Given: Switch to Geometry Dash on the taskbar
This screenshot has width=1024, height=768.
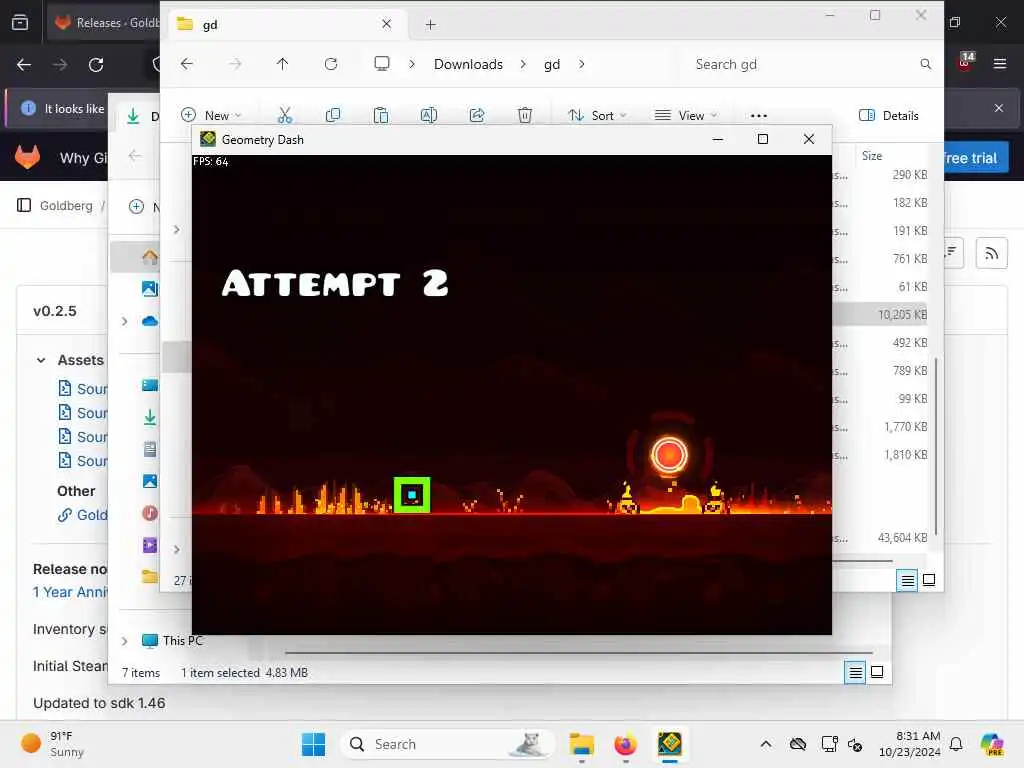Looking at the screenshot, I should [x=669, y=744].
